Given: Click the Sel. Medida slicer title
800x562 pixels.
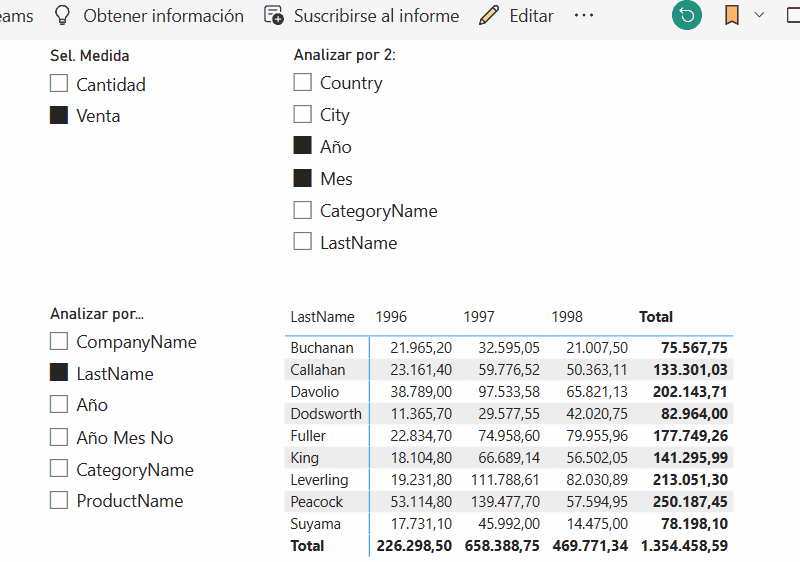Looking at the screenshot, I should 90,56.
